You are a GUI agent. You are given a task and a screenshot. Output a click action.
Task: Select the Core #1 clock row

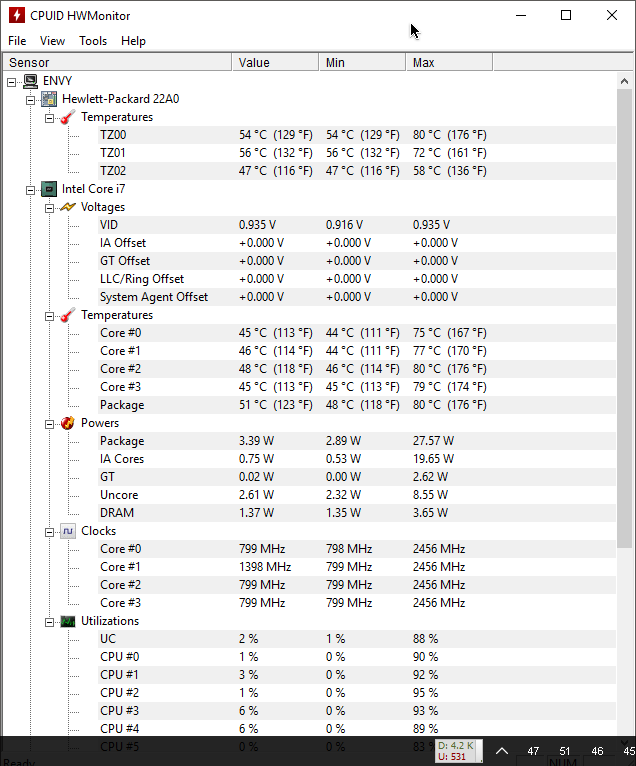pos(357,567)
